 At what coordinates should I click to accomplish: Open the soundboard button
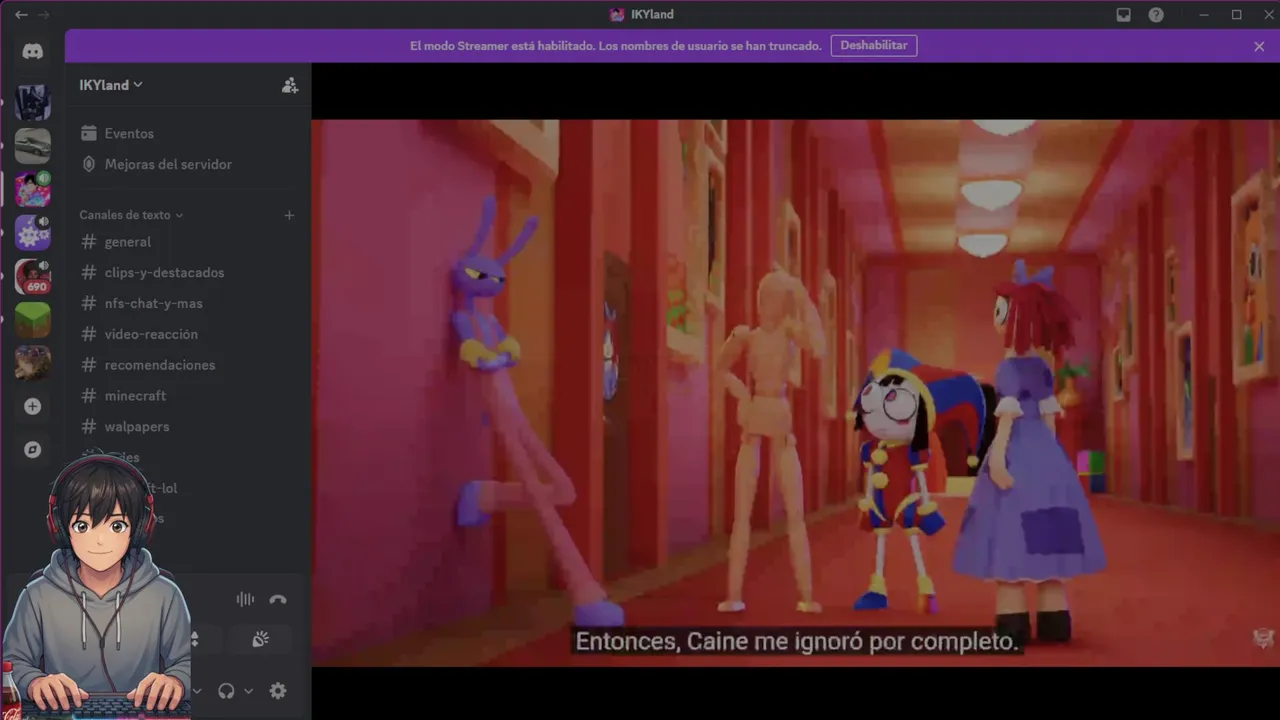[x=260, y=640]
